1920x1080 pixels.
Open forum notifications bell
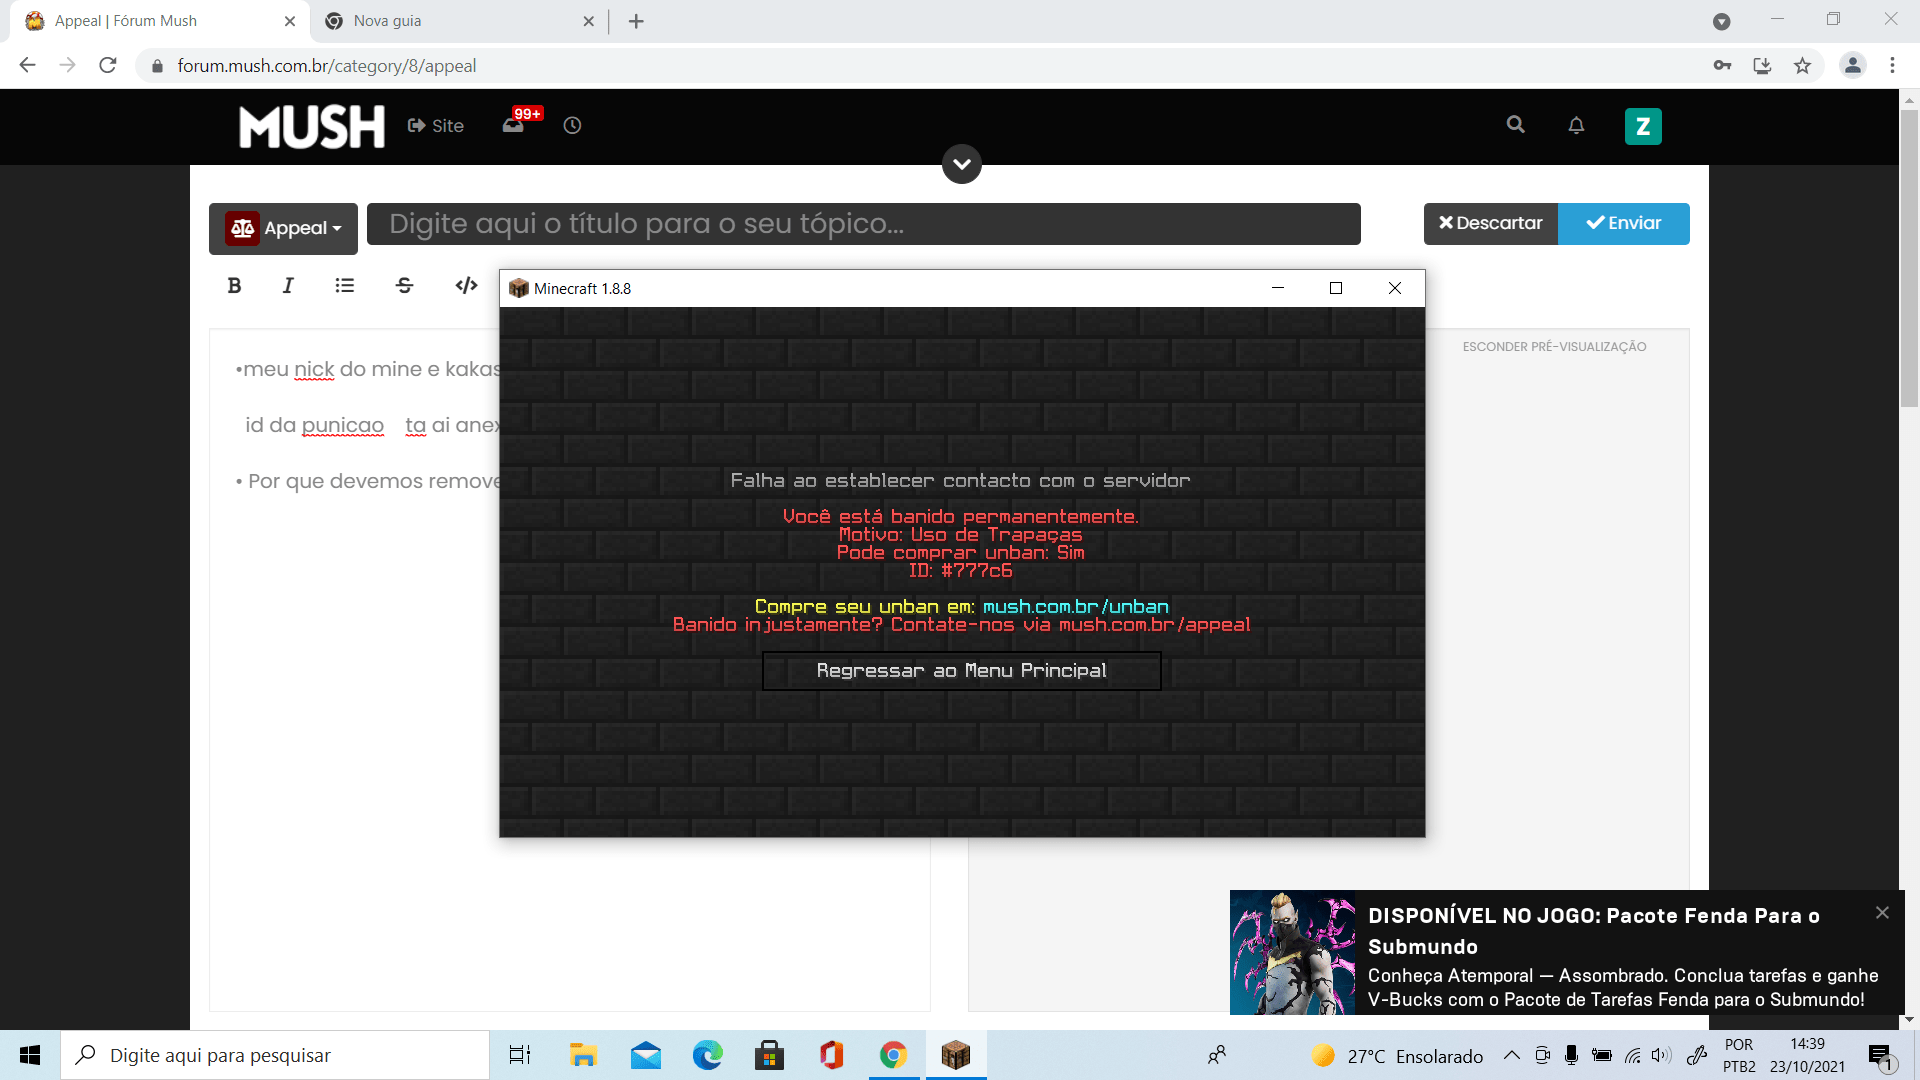click(x=1576, y=125)
